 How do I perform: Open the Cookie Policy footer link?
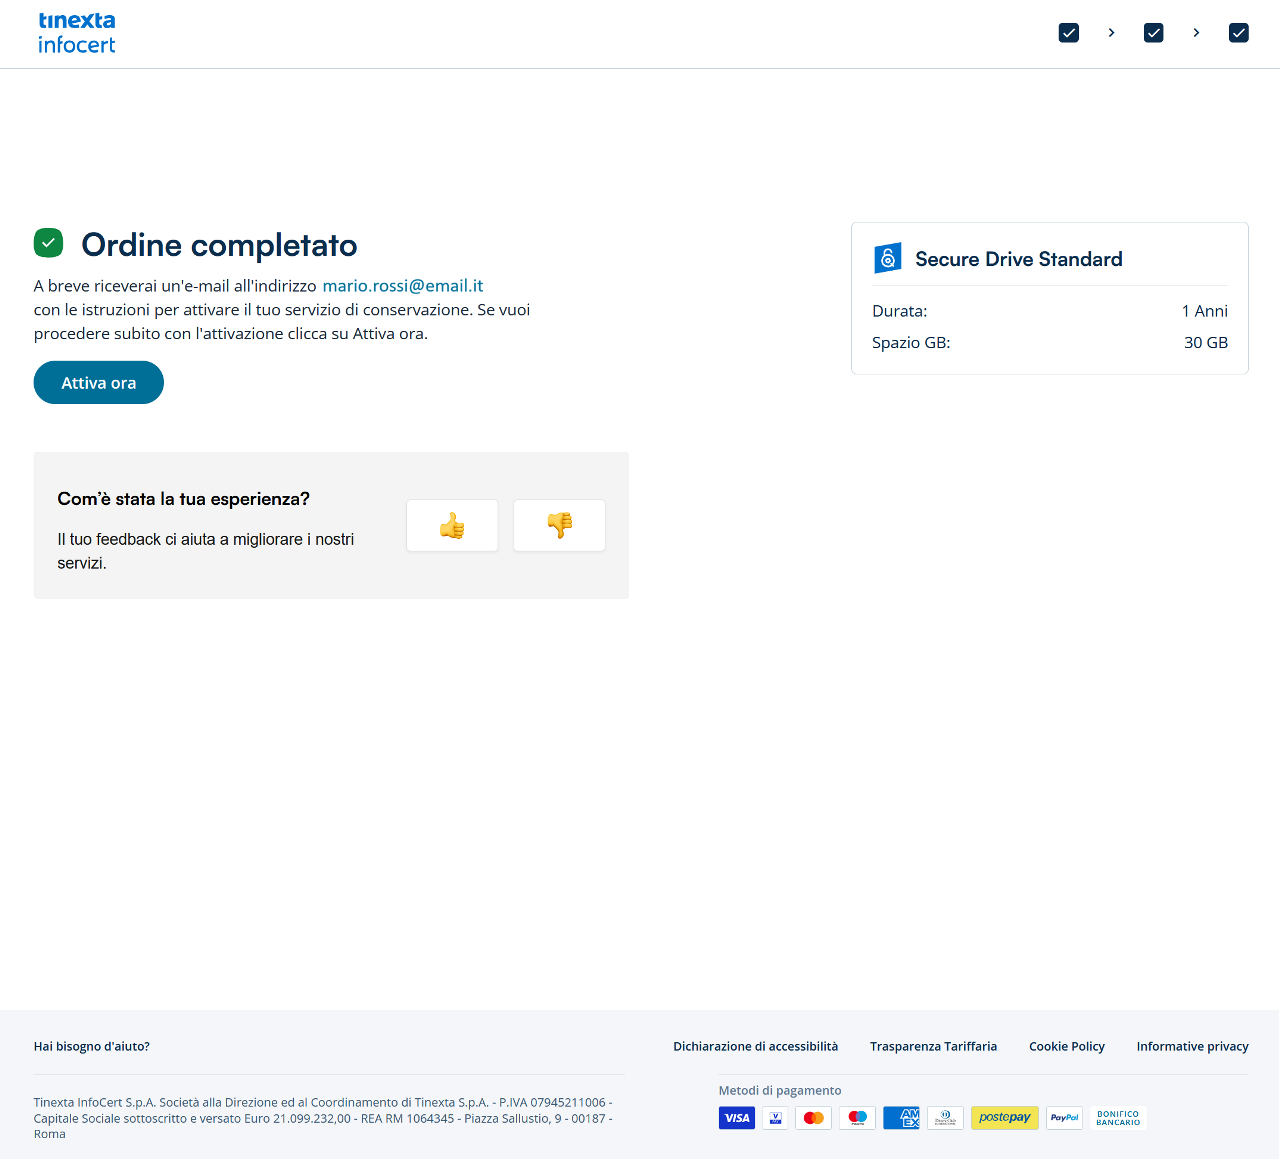click(x=1066, y=1047)
